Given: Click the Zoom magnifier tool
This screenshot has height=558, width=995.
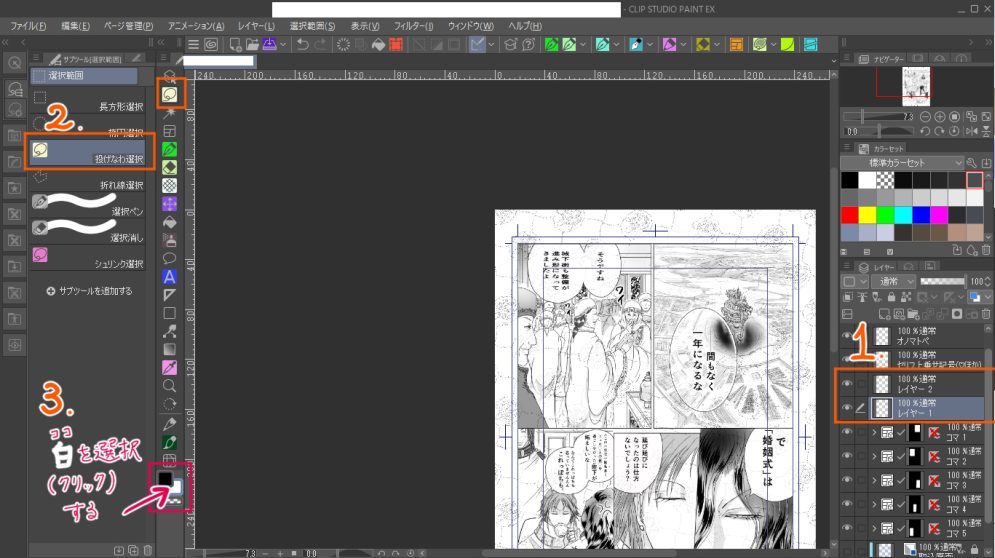Looking at the screenshot, I should (170, 384).
